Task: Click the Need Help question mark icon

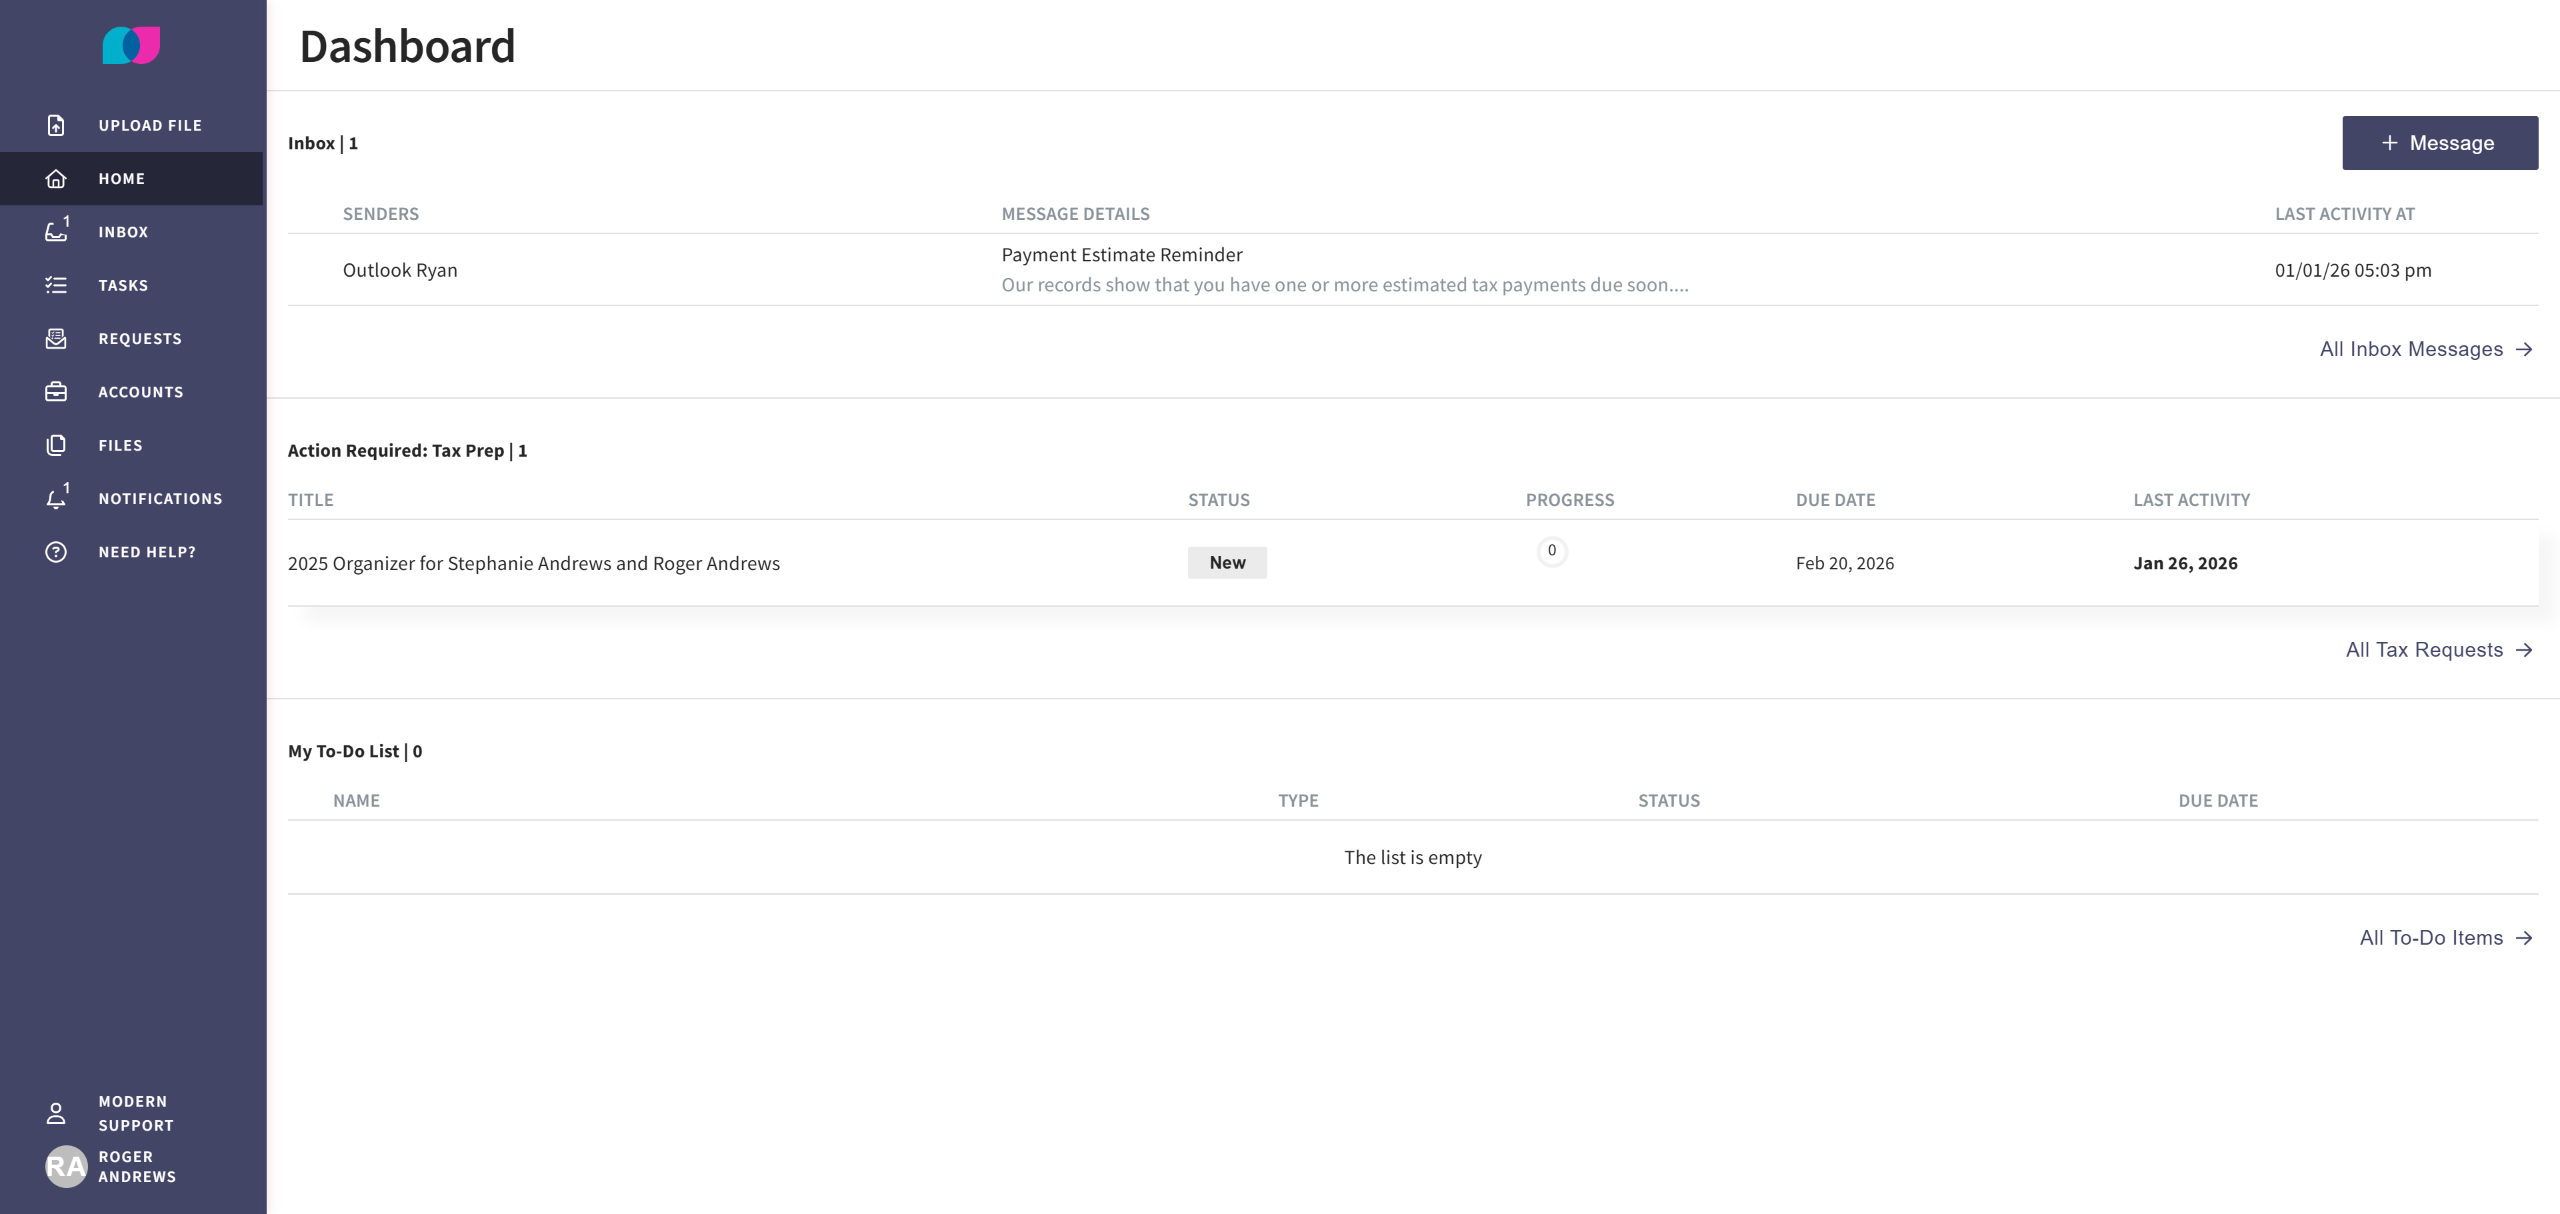Action: pyautogui.click(x=56, y=552)
